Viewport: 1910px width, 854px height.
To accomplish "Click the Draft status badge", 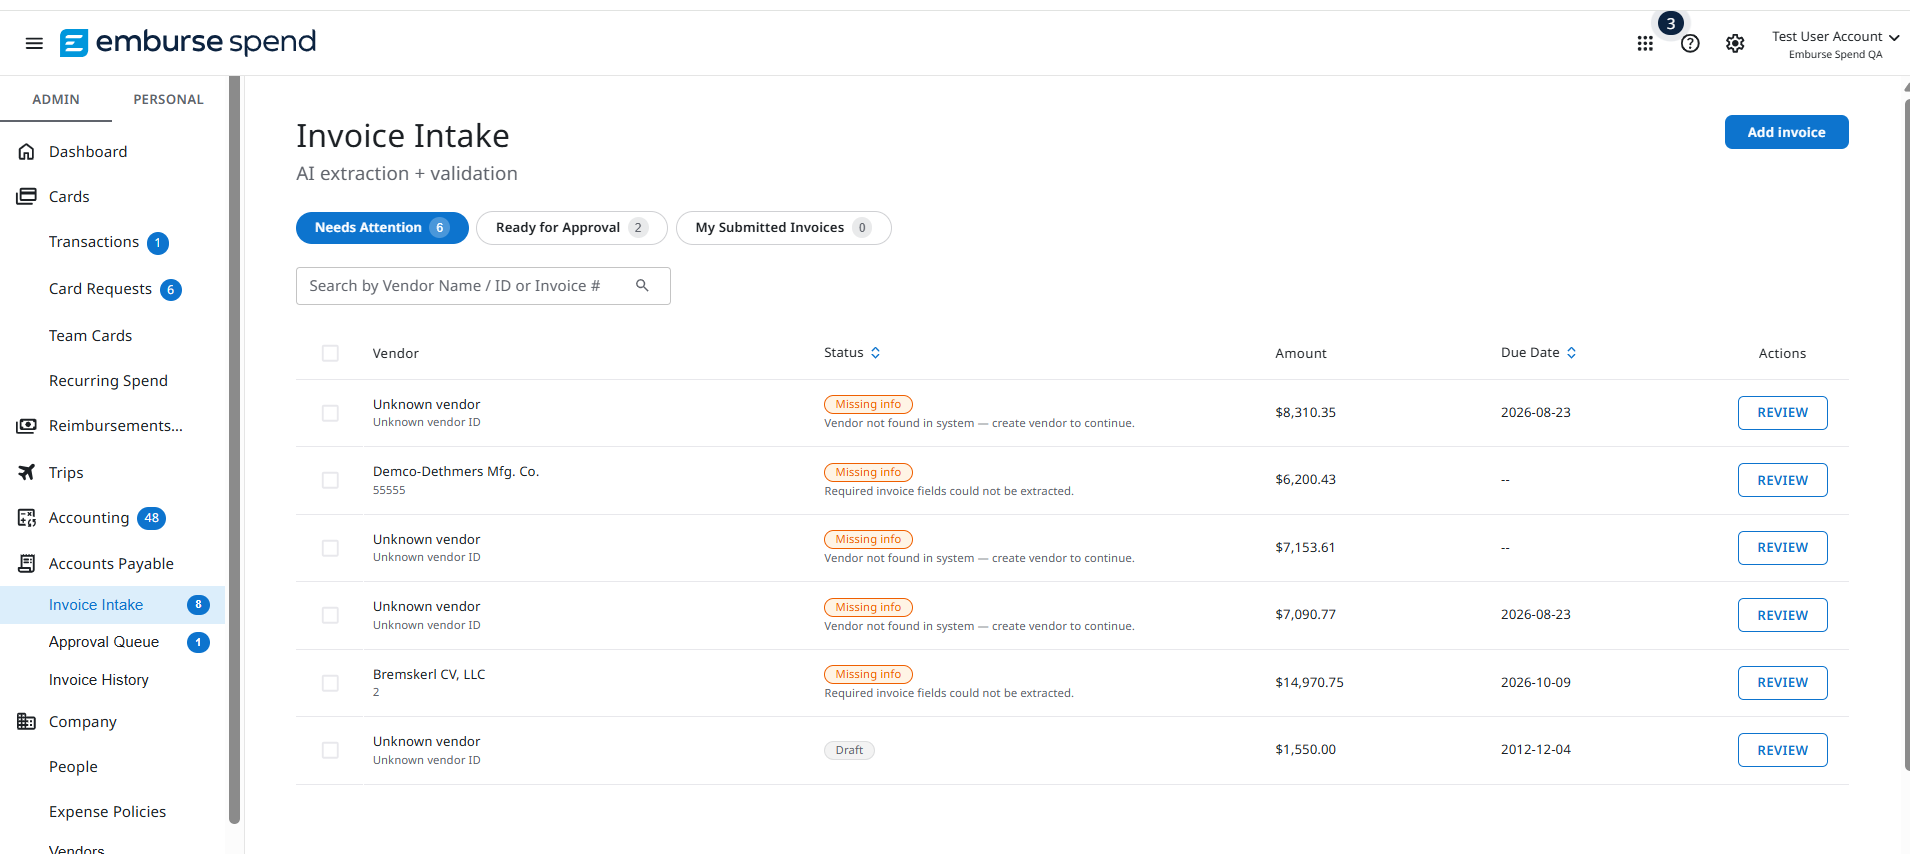I will coord(849,750).
